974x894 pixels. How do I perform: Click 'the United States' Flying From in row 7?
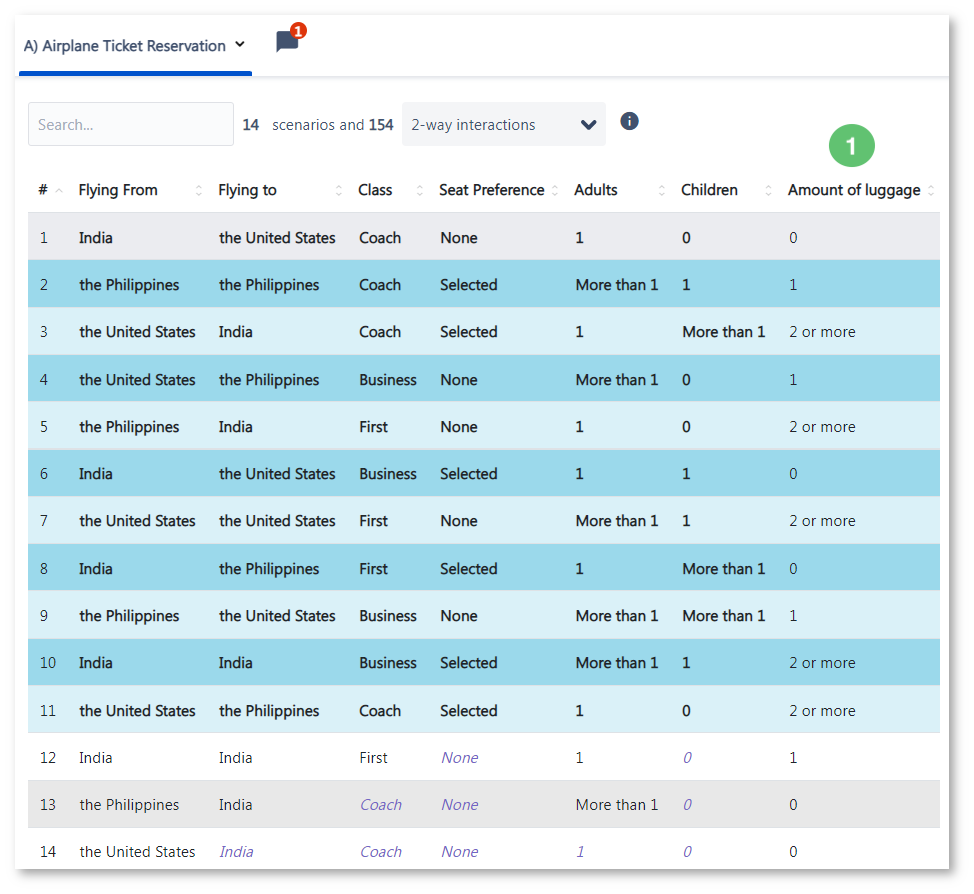(137, 521)
